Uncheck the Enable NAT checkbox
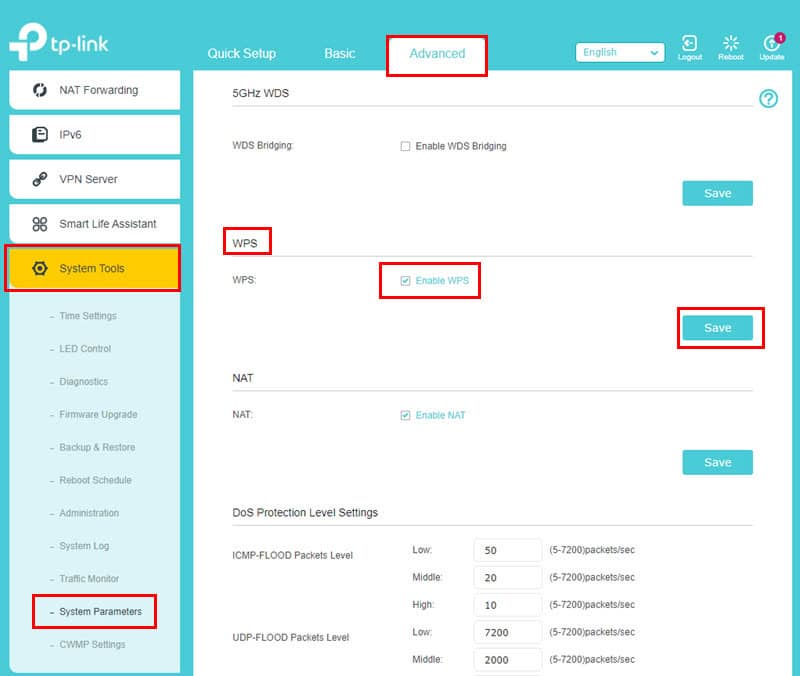The image size is (800, 676). [405, 415]
